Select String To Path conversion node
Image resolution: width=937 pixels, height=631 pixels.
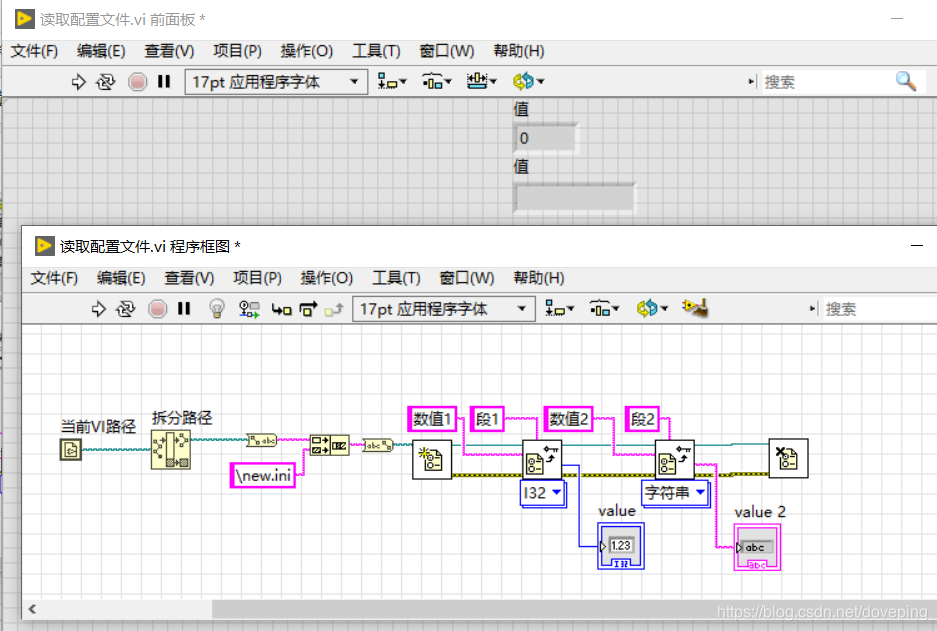[x=378, y=445]
